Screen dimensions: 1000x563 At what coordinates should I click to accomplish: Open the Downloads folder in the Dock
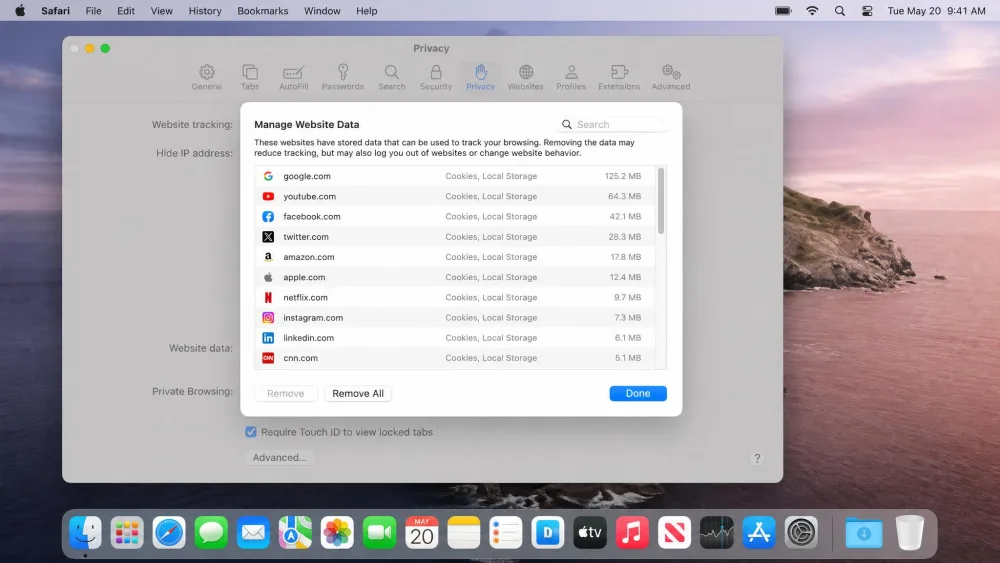864,532
